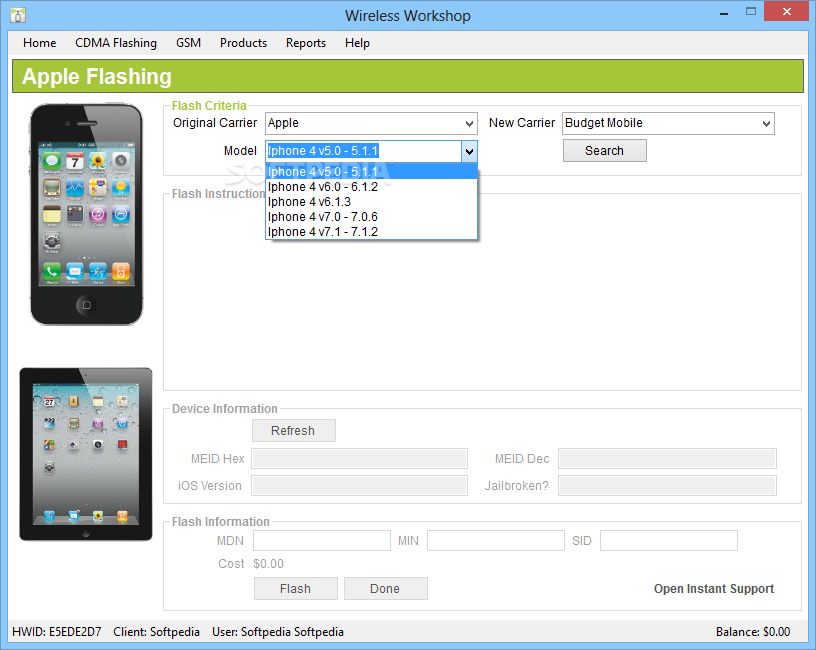The height and width of the screenshot is (650, 816).
Task: Open the Reports menu
Action: 305,43
